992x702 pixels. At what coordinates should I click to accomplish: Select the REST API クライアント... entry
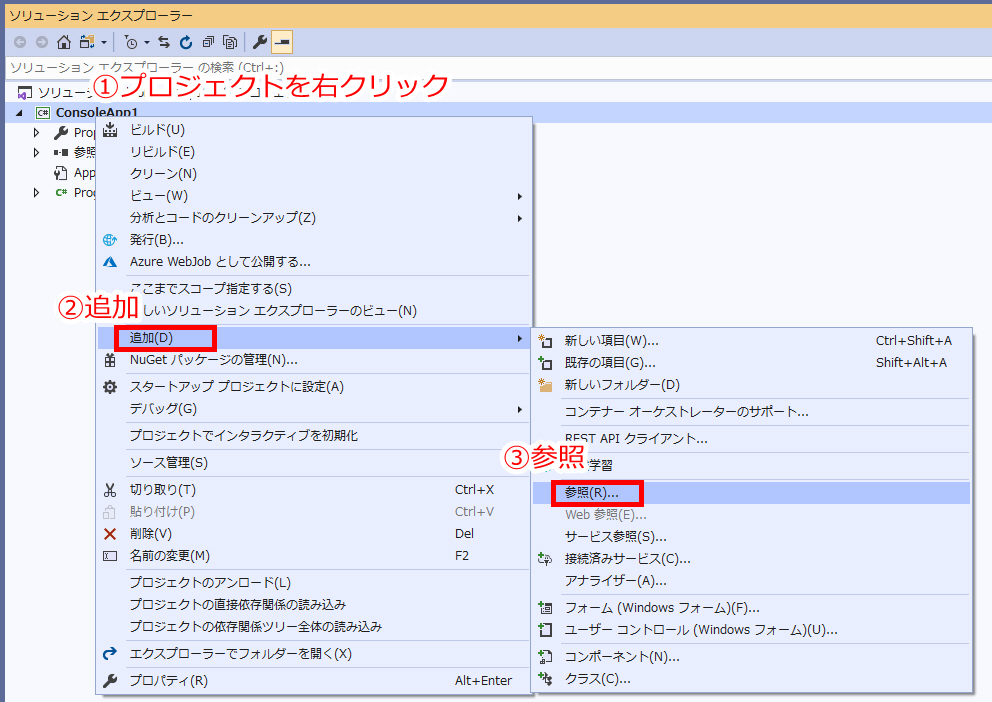click(752, 439)
